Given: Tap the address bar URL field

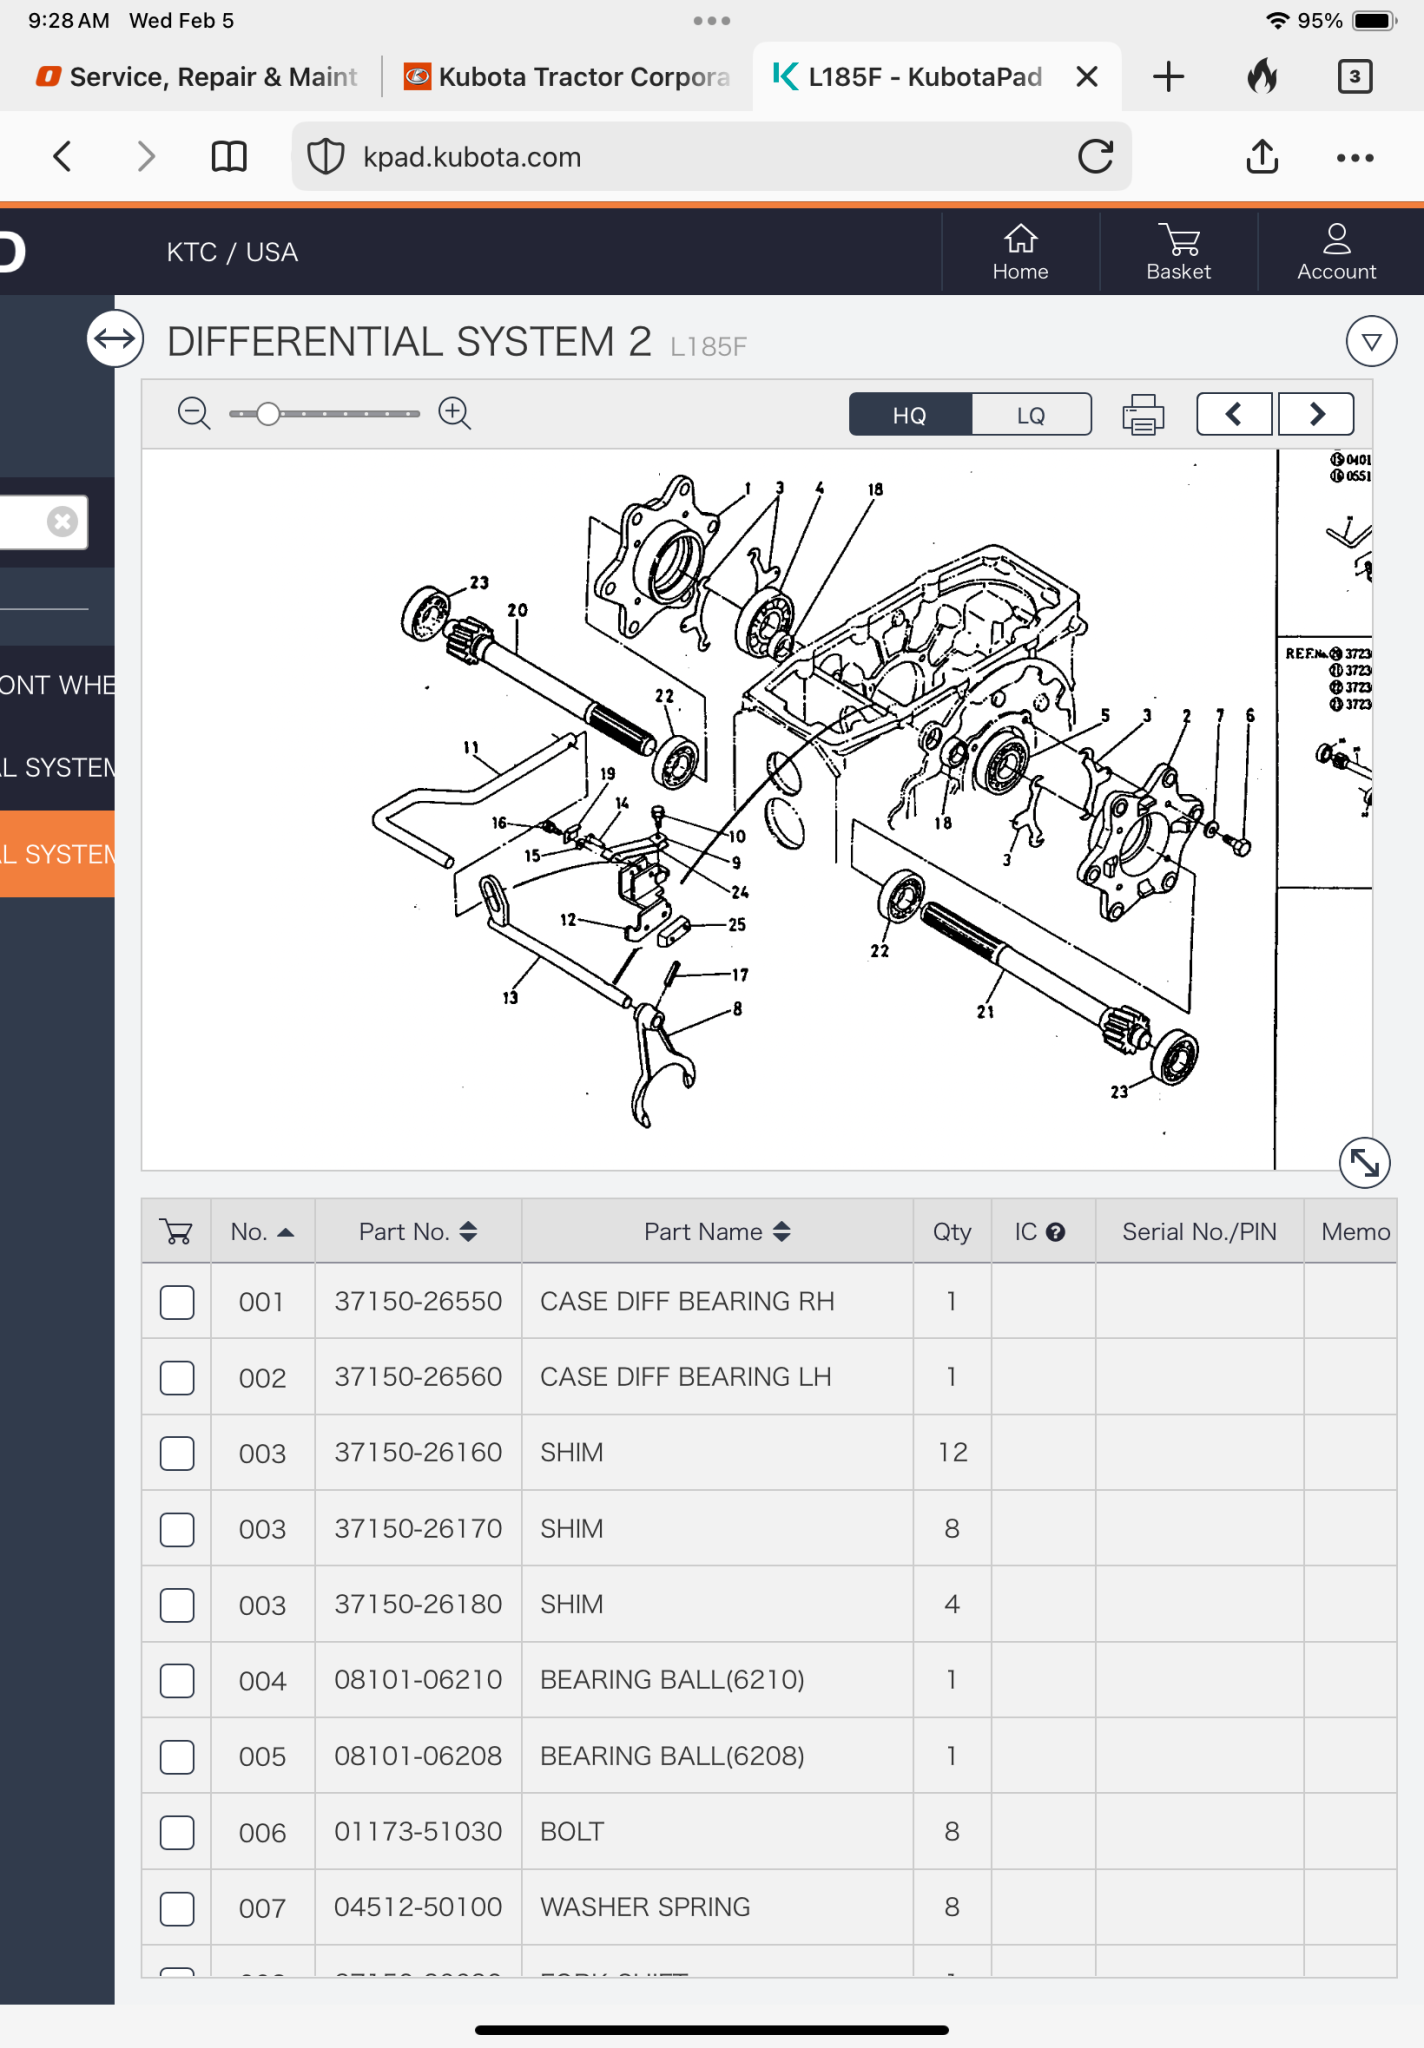Looking at the screenshot, I should point(711,157).
